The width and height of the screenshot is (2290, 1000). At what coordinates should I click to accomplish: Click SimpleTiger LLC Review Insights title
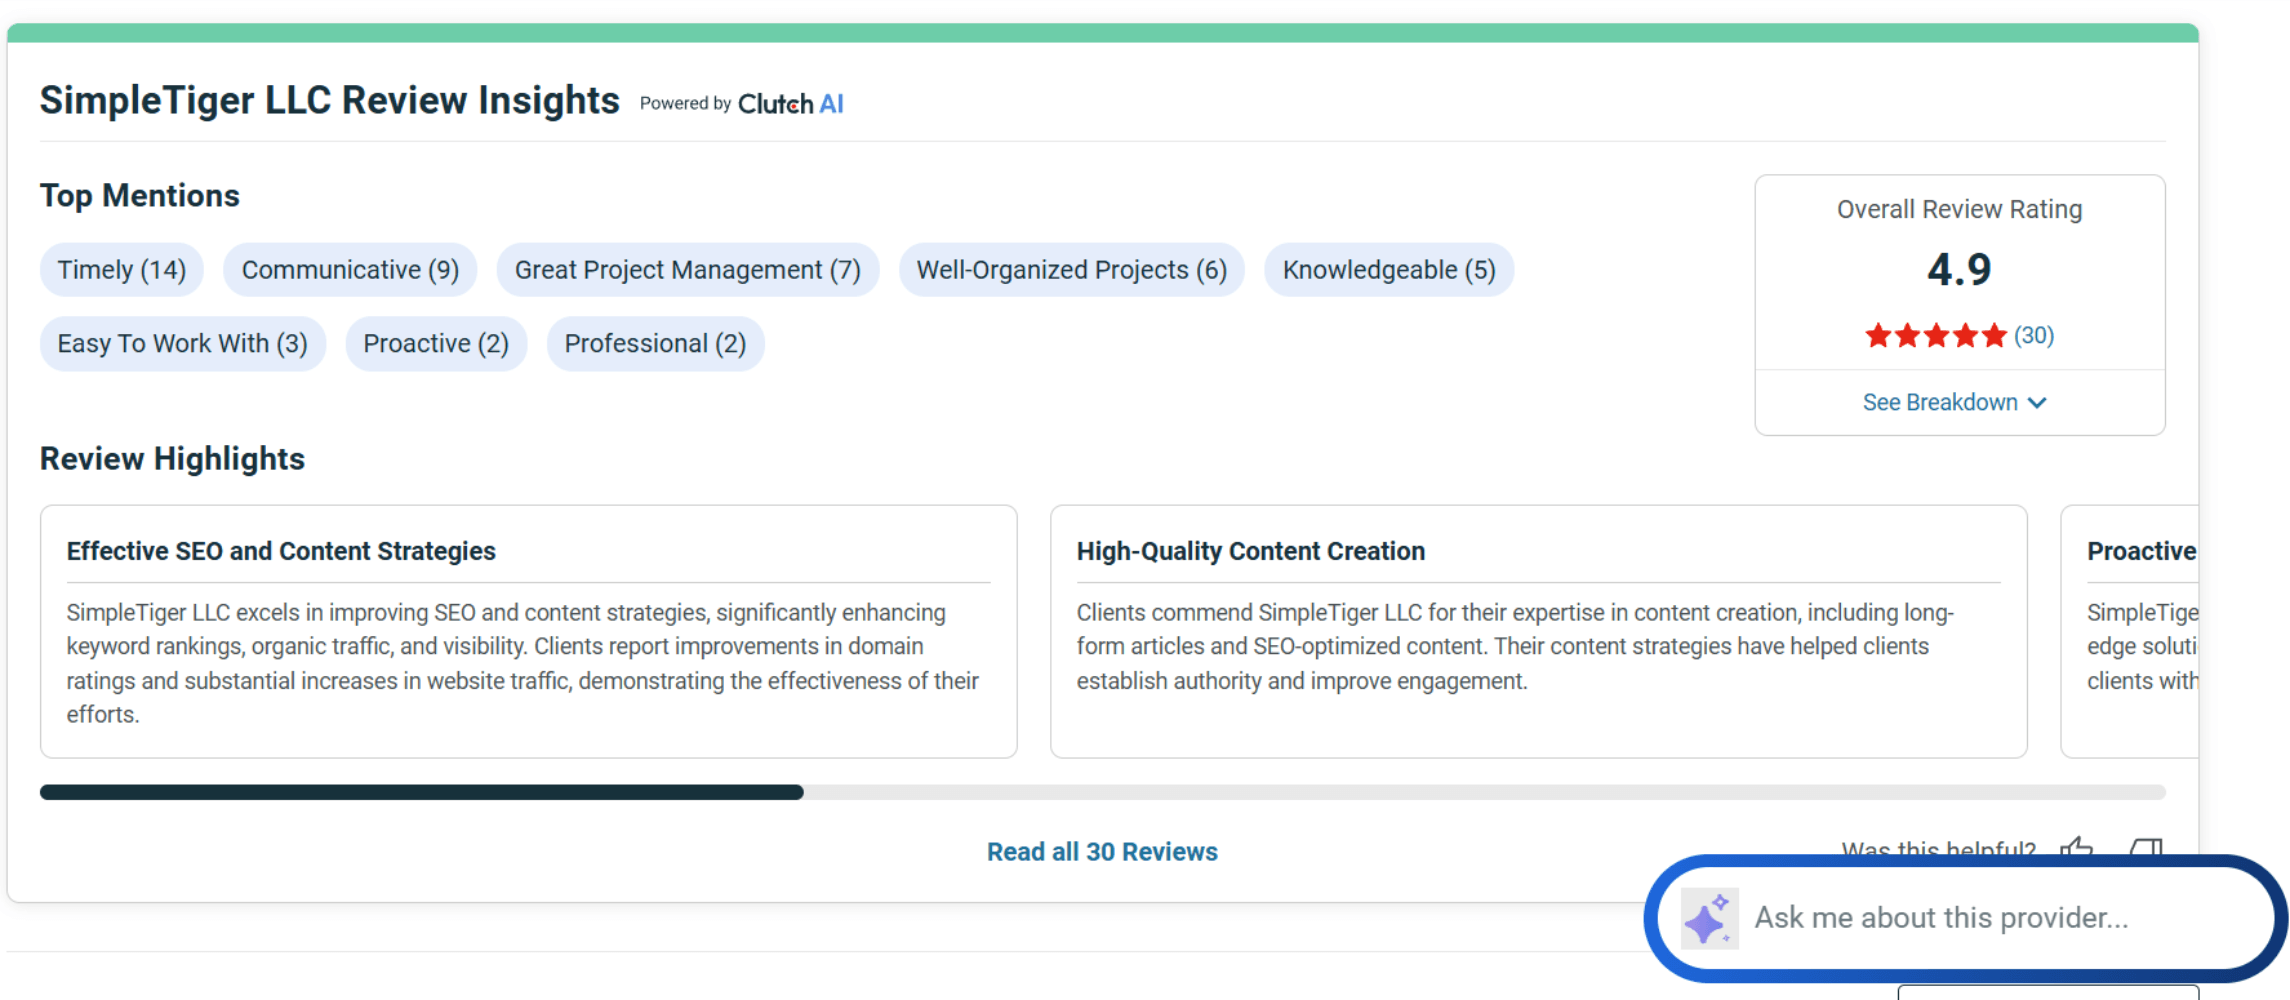coord(330,101)
